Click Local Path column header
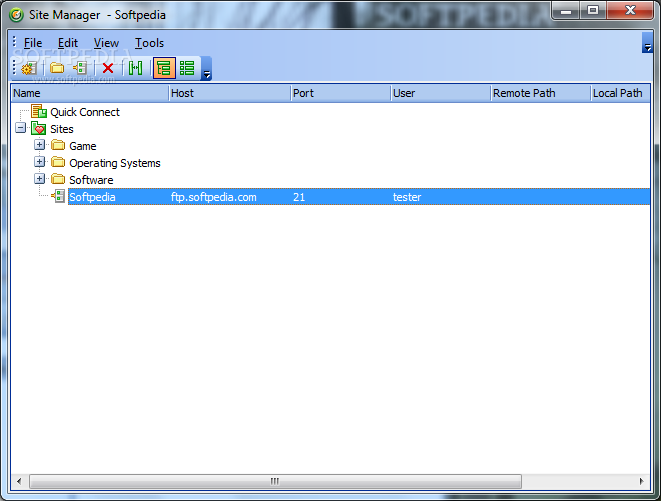The image size is (661, 501). pos(620,93)
